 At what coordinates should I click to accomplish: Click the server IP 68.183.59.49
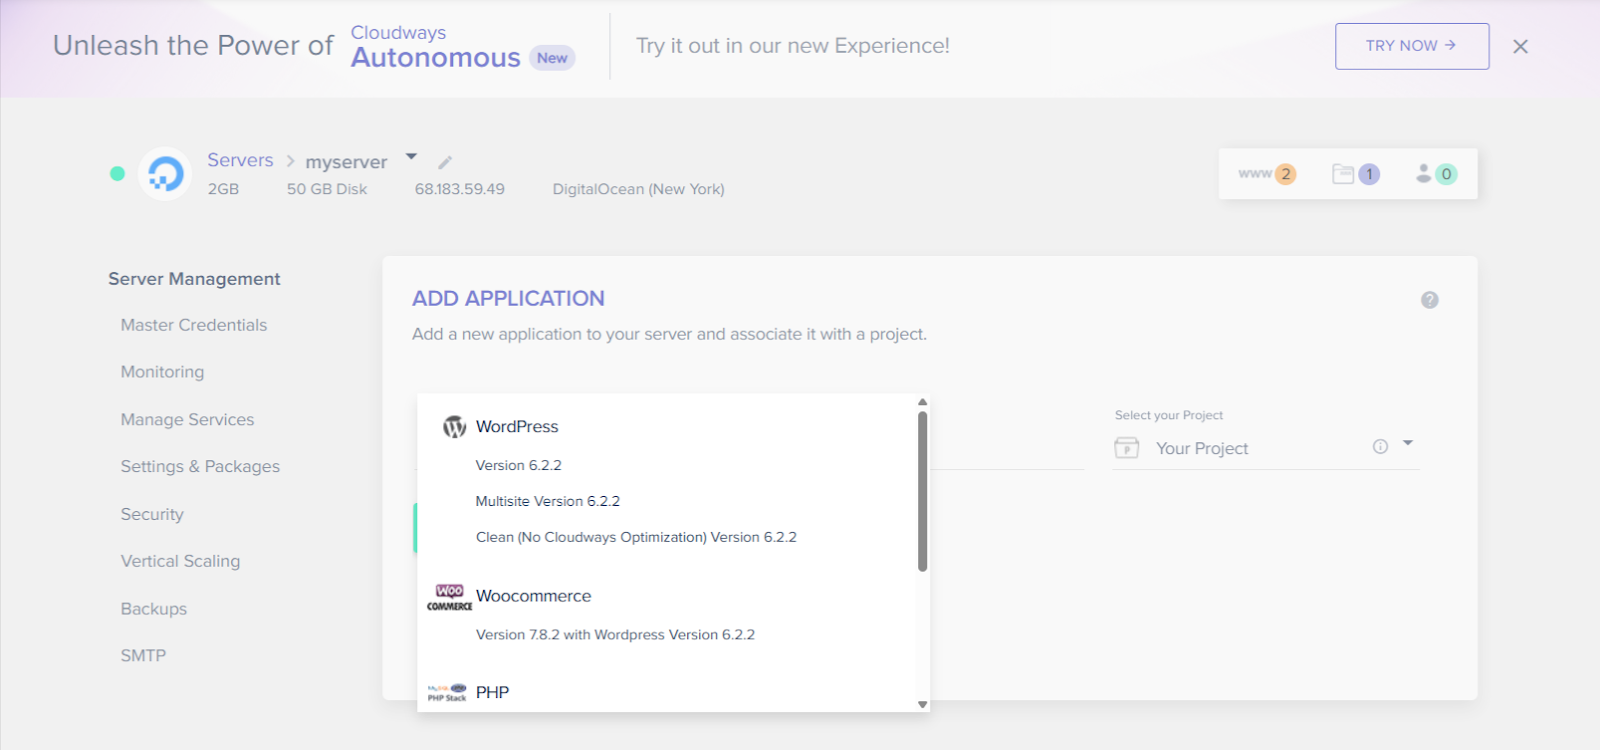coord(460,189)
